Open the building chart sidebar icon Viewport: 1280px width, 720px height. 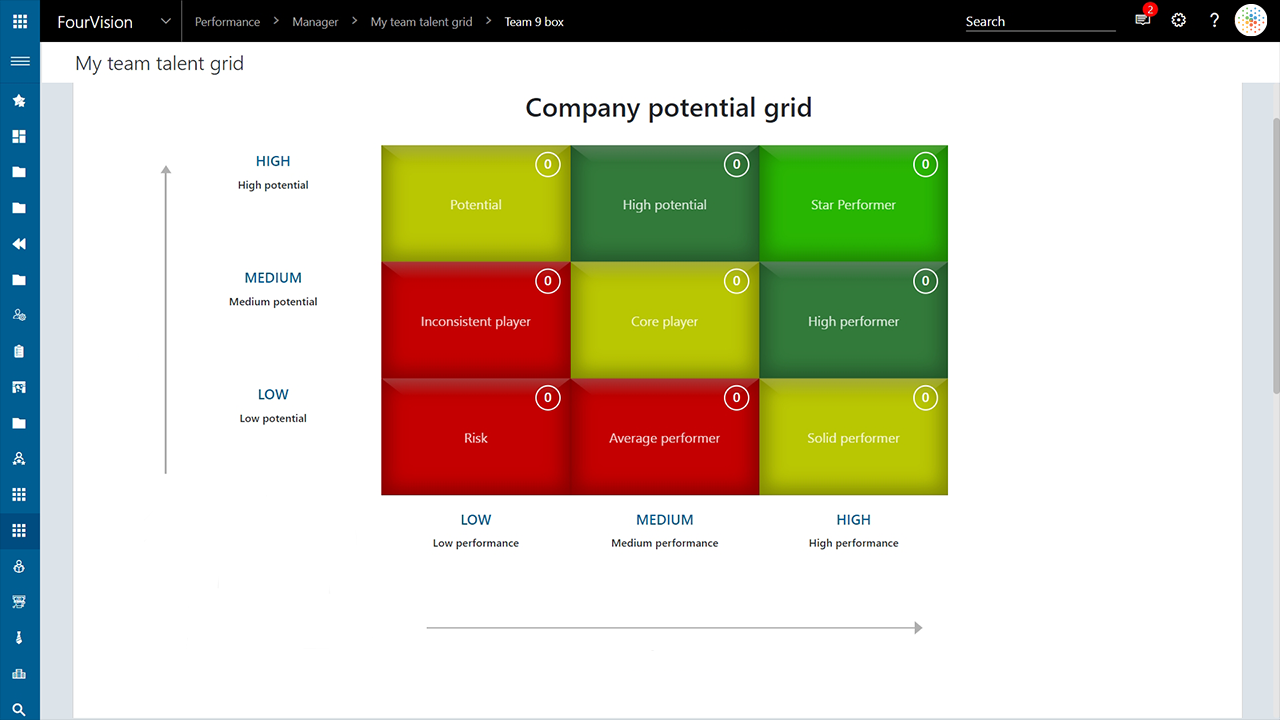click(x=19, y=674)
